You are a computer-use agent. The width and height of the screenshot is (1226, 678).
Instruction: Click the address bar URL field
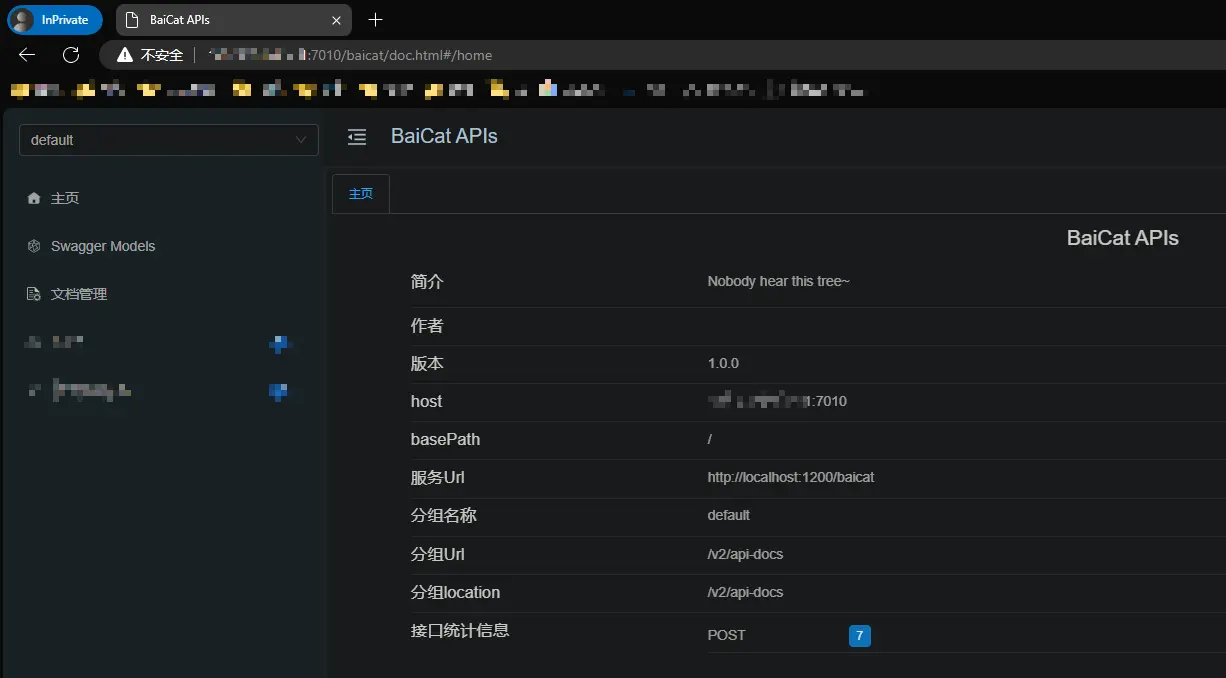[x=600, y=55]
